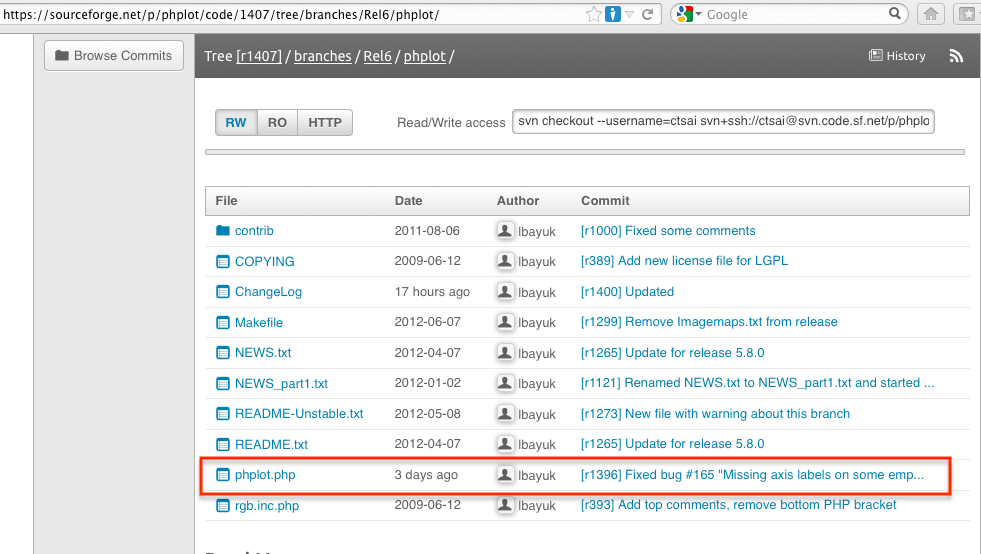Open commit r1396 Fixed bug #165
Screen dimensions: 981x554
point(752,475)
